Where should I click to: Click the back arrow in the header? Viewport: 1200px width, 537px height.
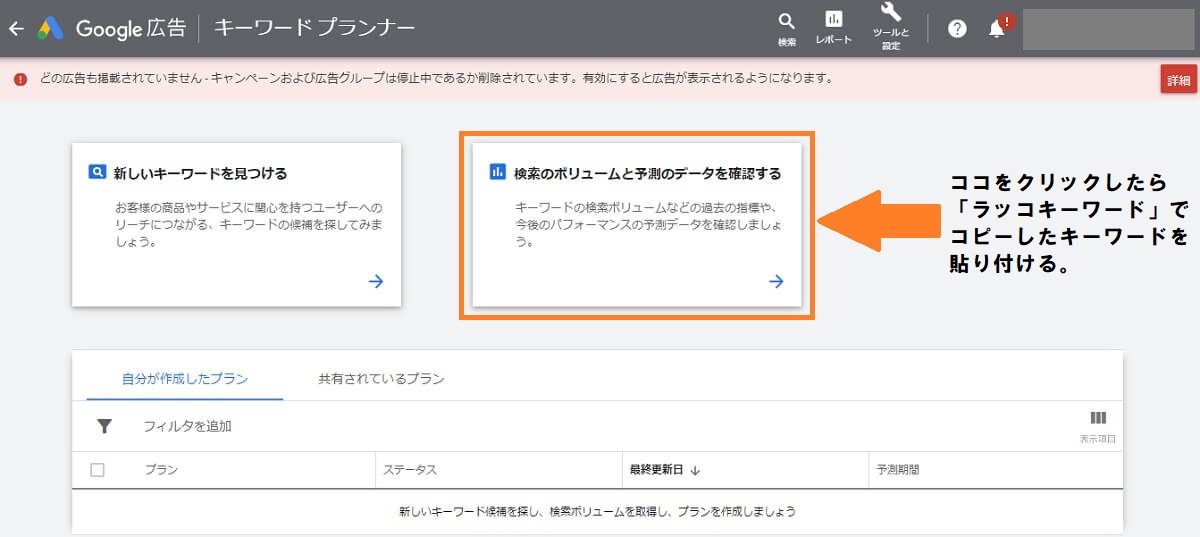15,28
